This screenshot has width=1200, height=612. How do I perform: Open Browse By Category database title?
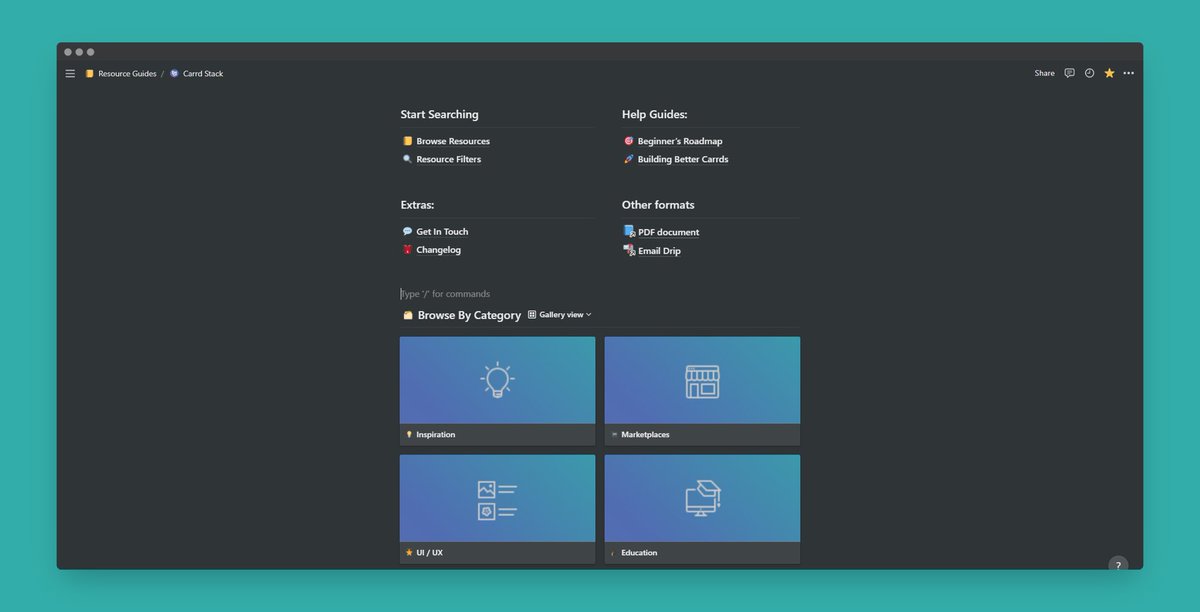click(x=469, y=315)
